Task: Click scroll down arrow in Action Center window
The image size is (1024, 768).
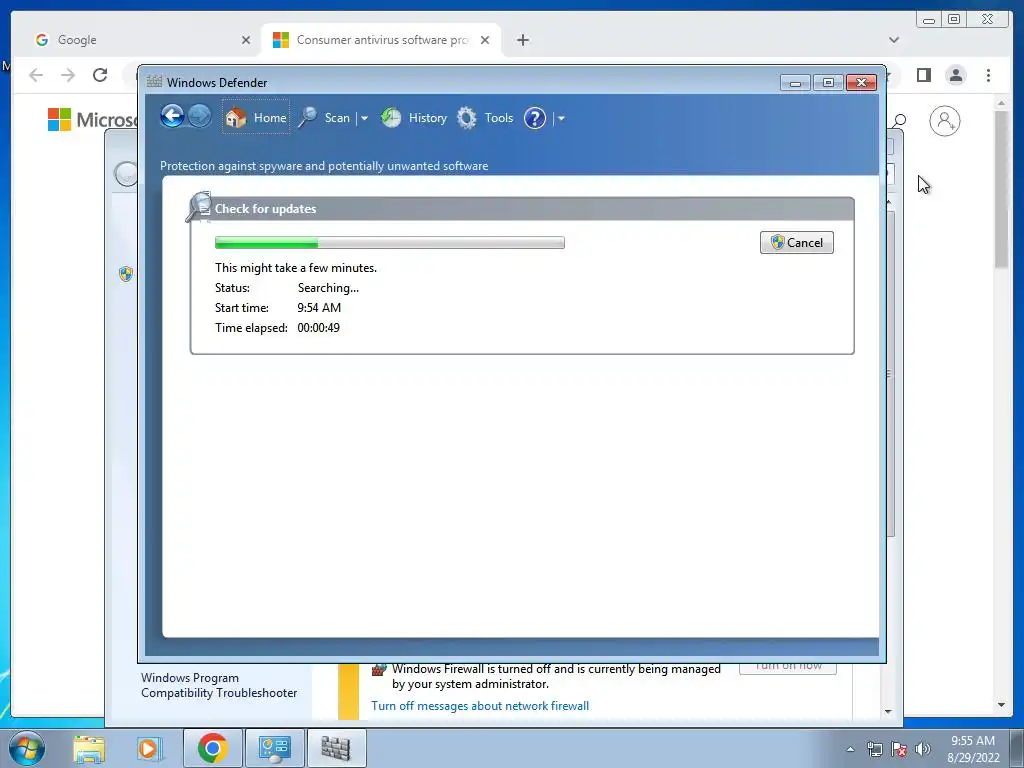Action: [x=888, y=712]
